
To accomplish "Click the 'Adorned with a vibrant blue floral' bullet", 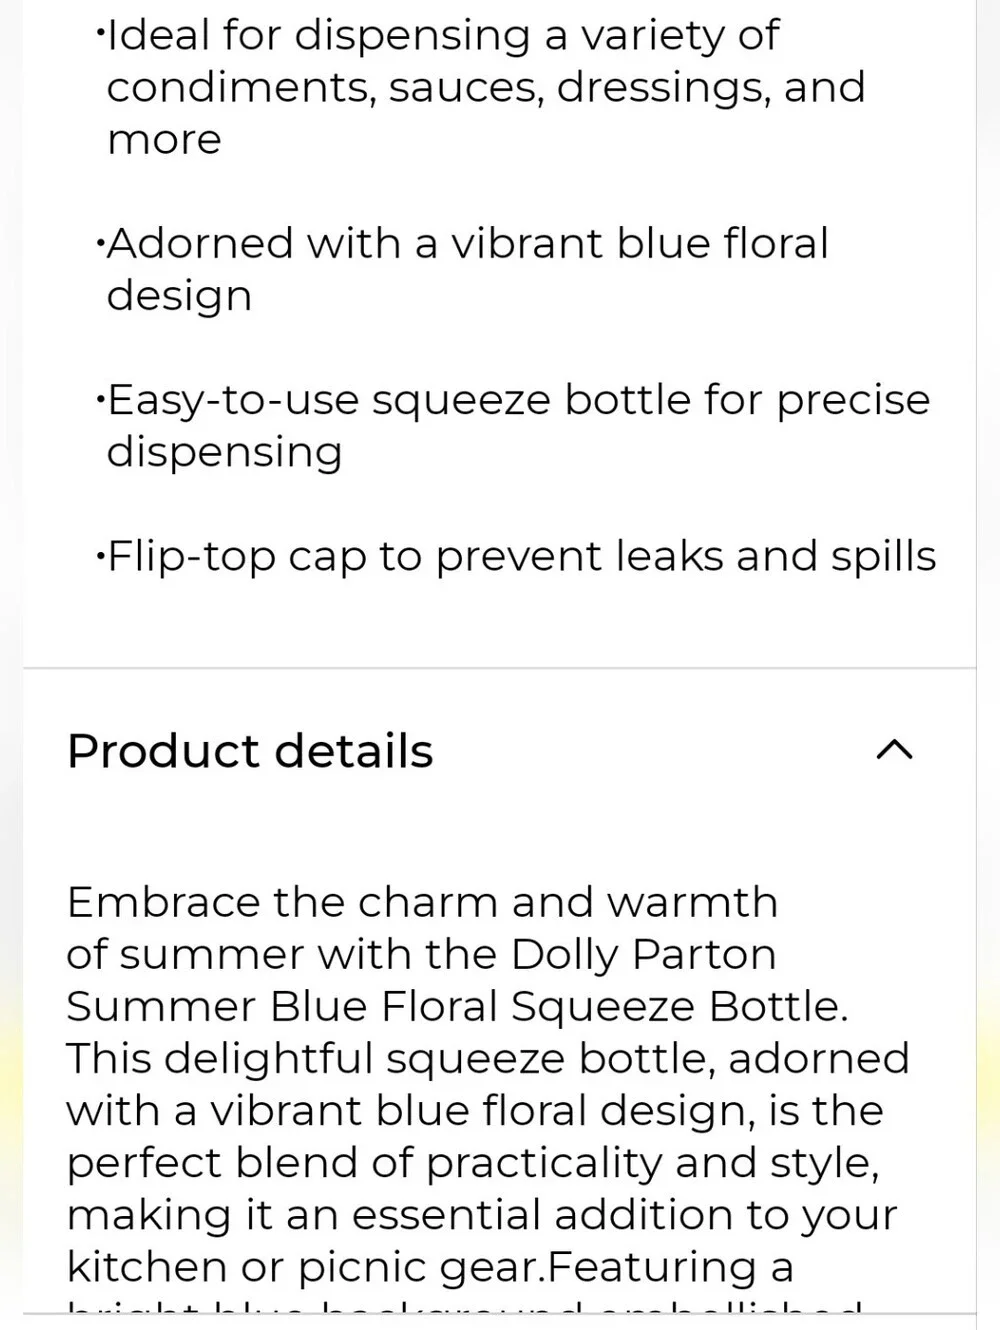I will pyautogui.click(x=462, y=269).
